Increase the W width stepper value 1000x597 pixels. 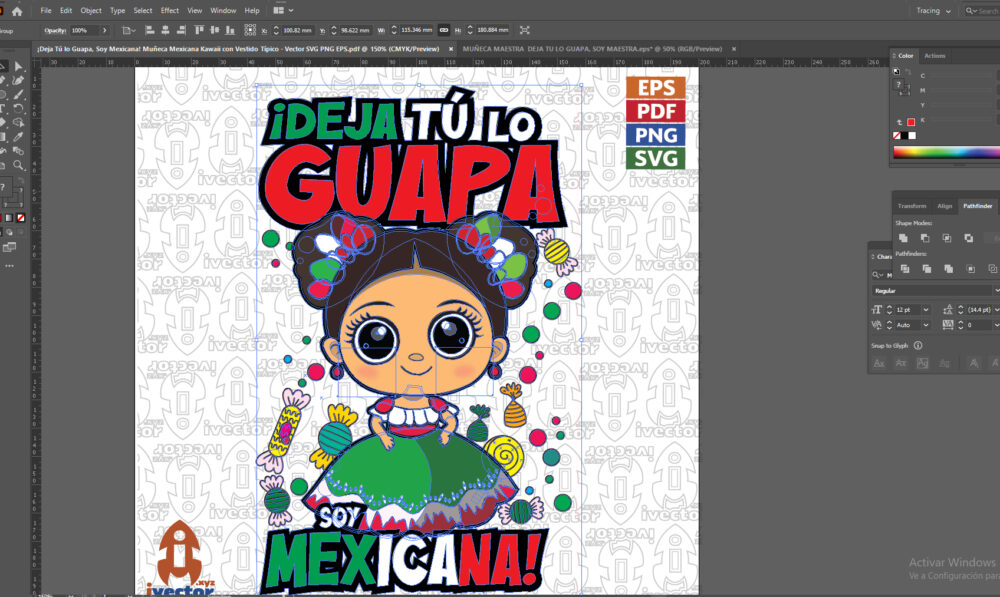pos(393,27)
